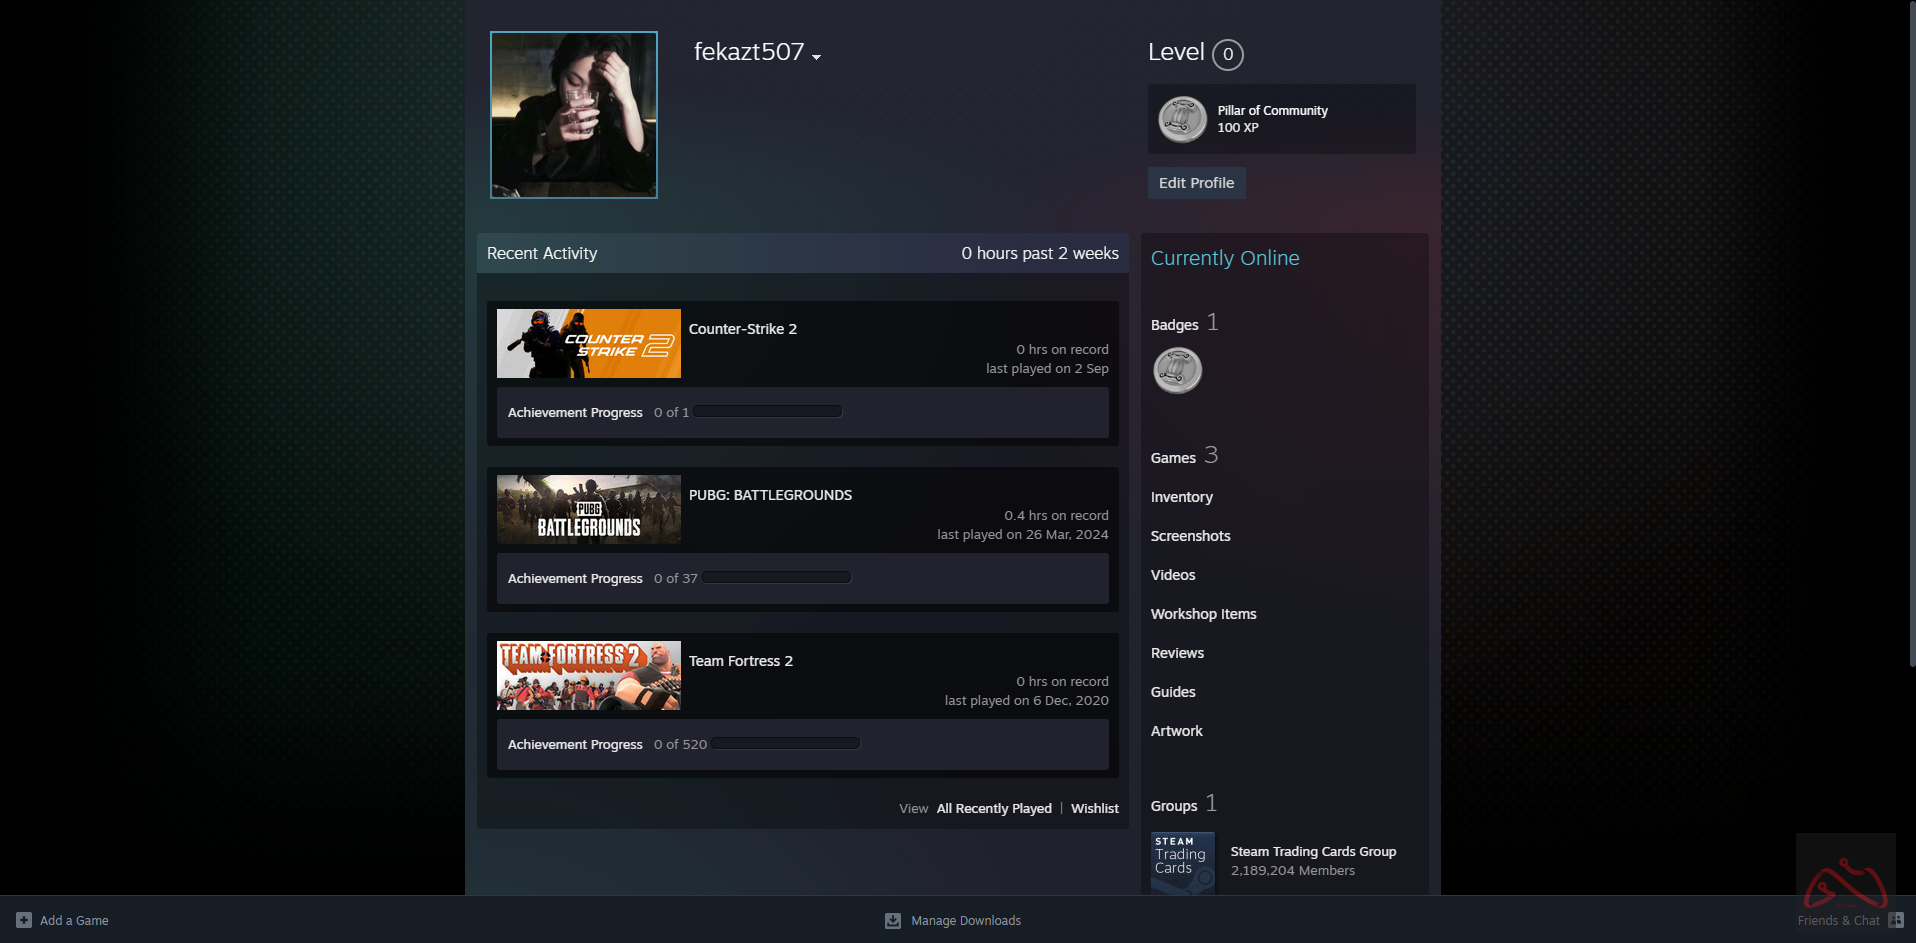Click the profile avatar picture
The image size is (1916, 943).
573,115
